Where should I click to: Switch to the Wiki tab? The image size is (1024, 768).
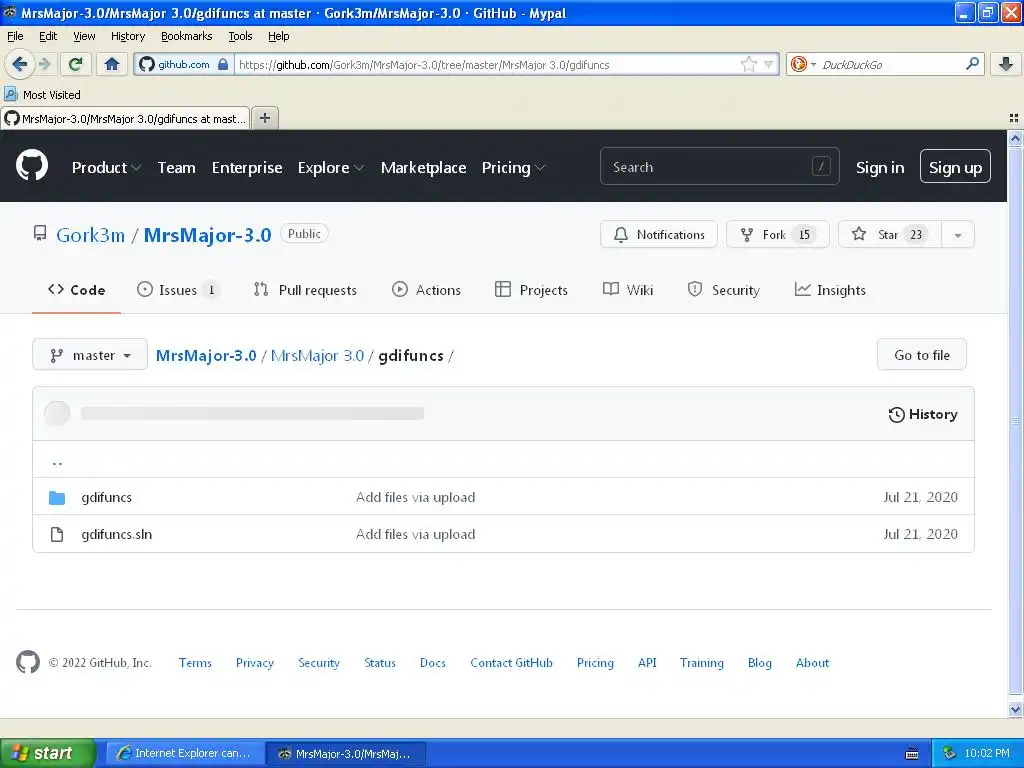coord(628,290)
